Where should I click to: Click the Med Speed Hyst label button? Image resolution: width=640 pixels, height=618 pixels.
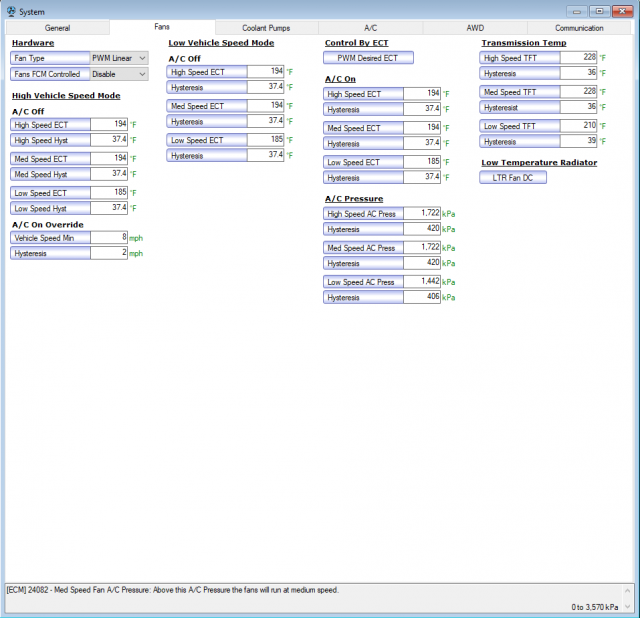[50, 174]
